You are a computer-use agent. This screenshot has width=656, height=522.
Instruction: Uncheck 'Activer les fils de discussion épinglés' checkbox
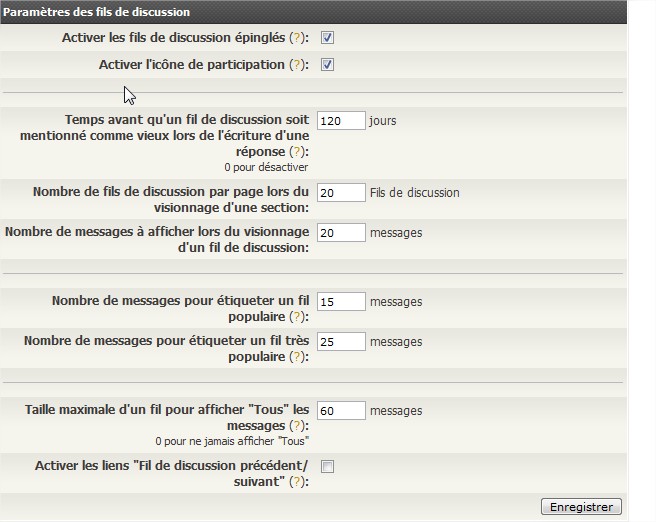pos(327,38)
